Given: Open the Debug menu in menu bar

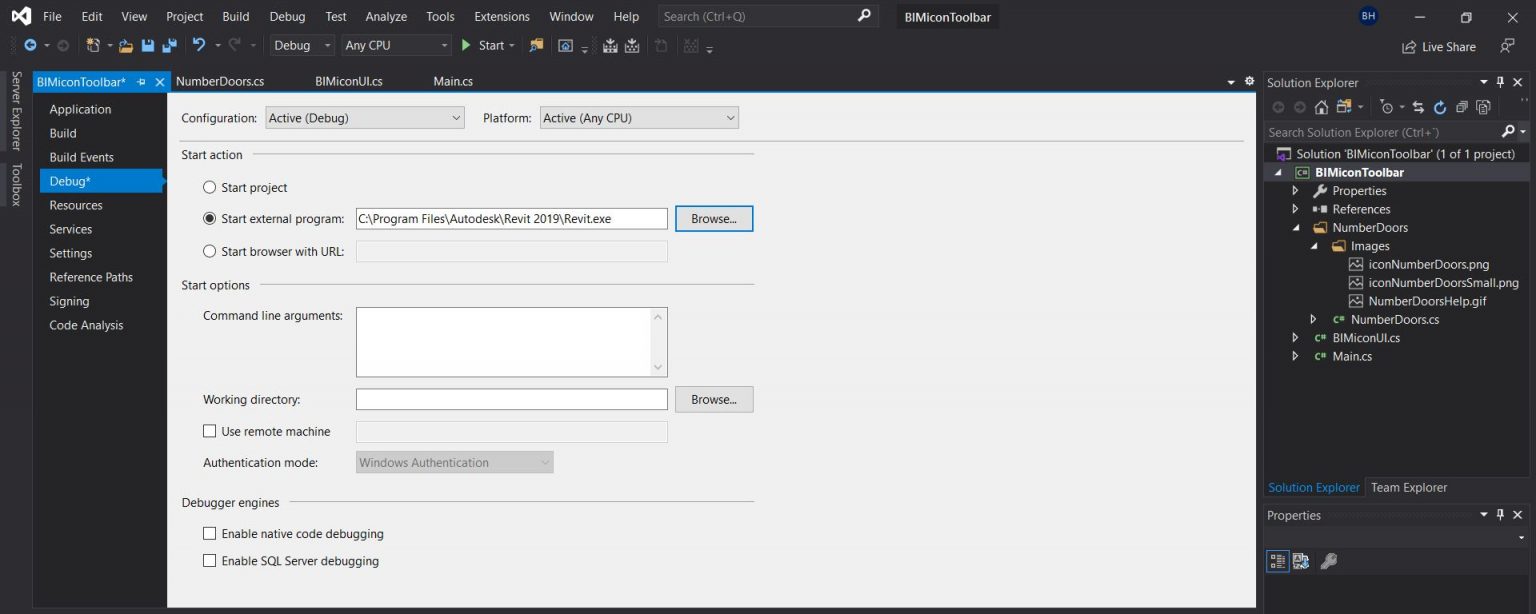Looking at the screenshot, I should (287, 16).
